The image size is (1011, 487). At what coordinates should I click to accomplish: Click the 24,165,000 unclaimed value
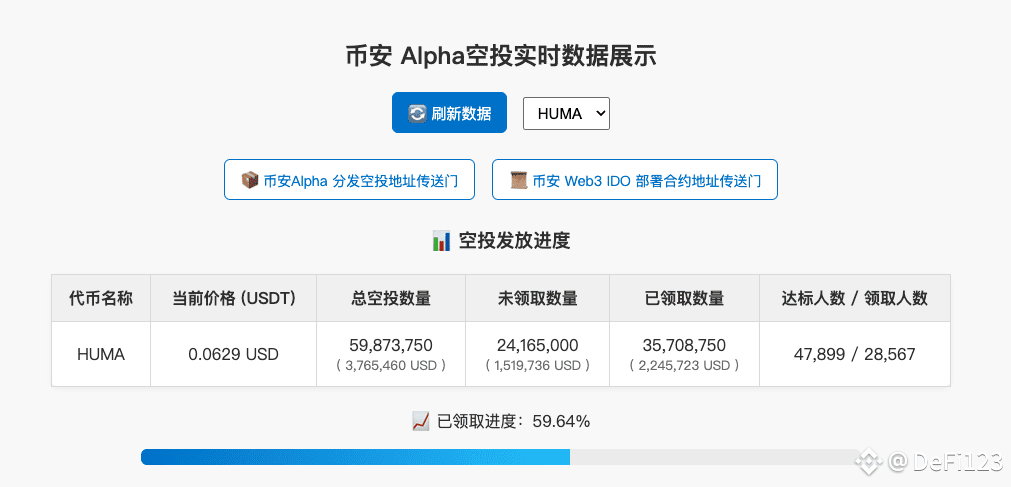click(537, 345)
